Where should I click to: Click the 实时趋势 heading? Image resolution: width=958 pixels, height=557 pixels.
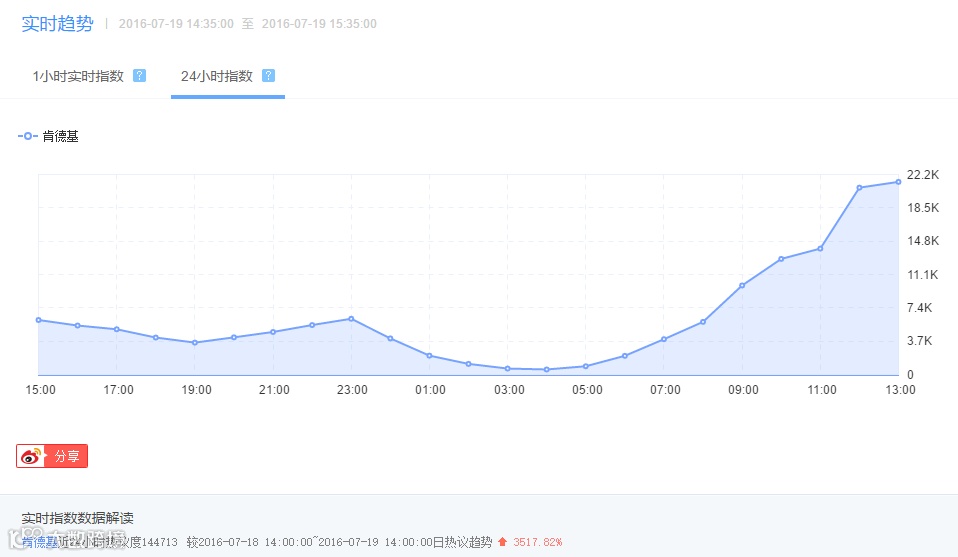click(x=57, y=24)
